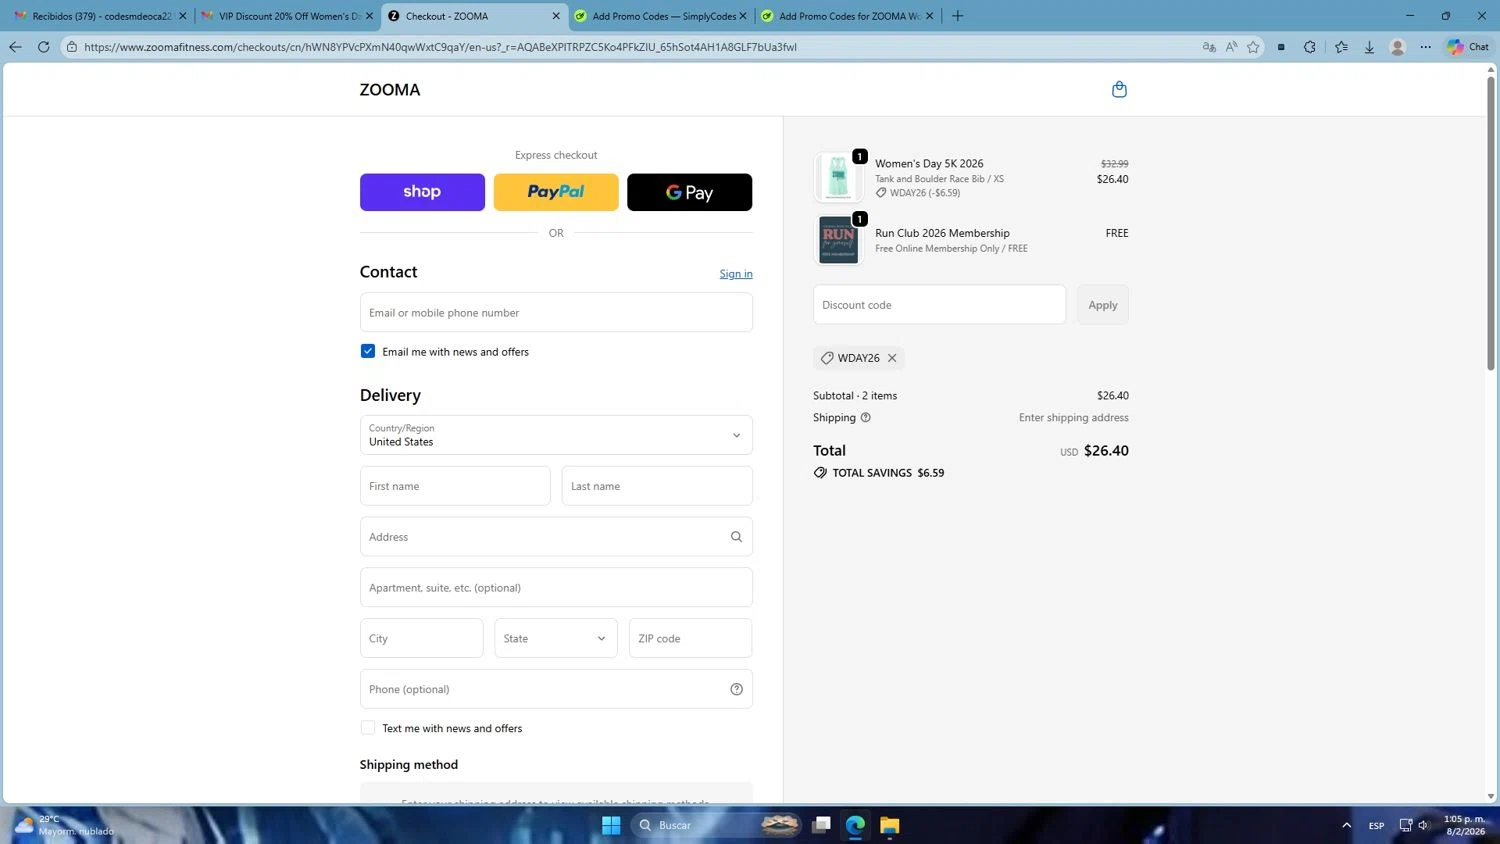Screen dimensions: 1500x844
Task: Go back with the browser back arrow
Action: [x=15, y=47]
